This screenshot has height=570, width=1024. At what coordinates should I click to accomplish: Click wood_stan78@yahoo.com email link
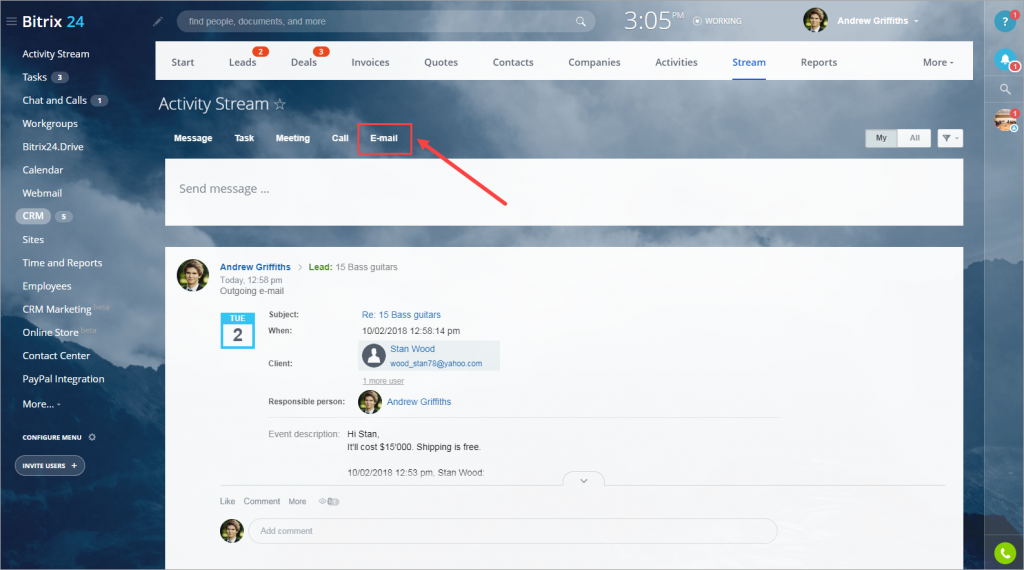tap(436, 364)
